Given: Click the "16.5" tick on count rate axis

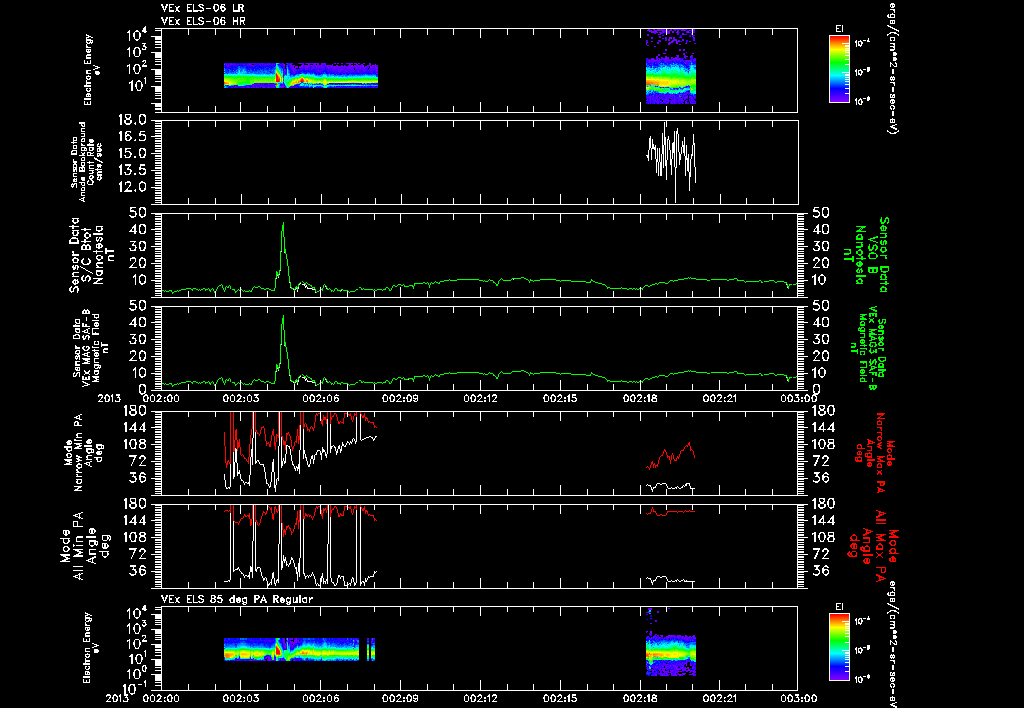Looking at the screenshot, I should 133,137.
